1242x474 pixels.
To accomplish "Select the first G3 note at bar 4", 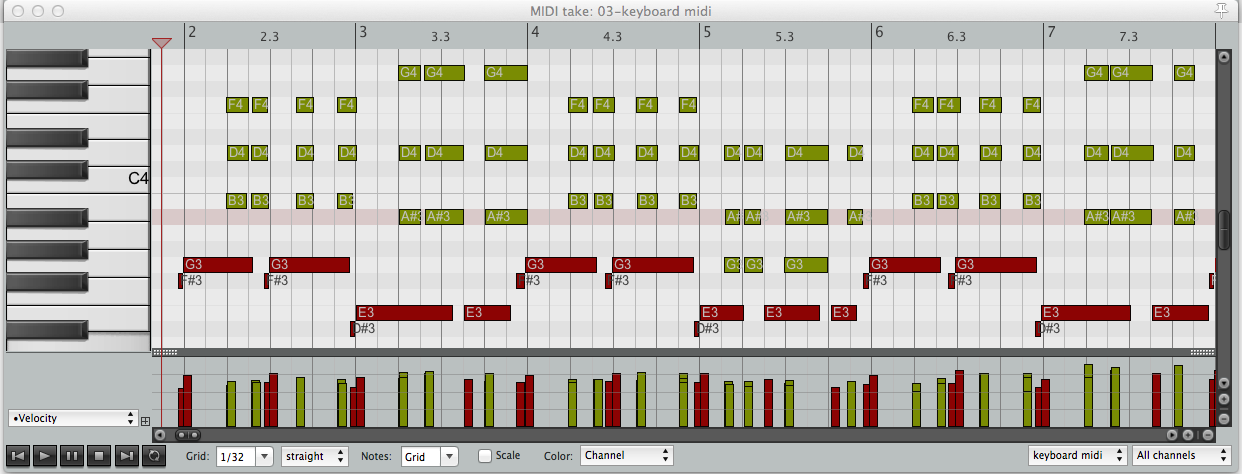I will (561, 265).
